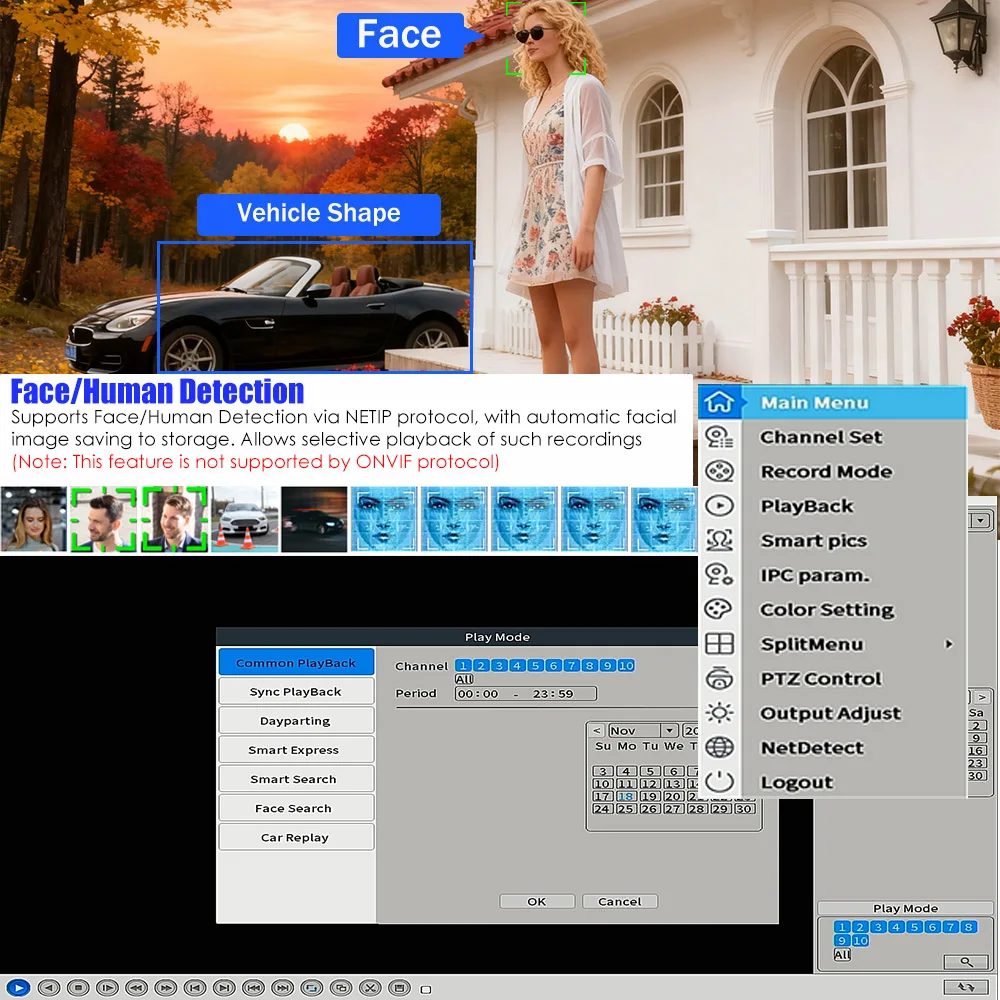Open the dropdown arrow at side panel top

[980, 520]
